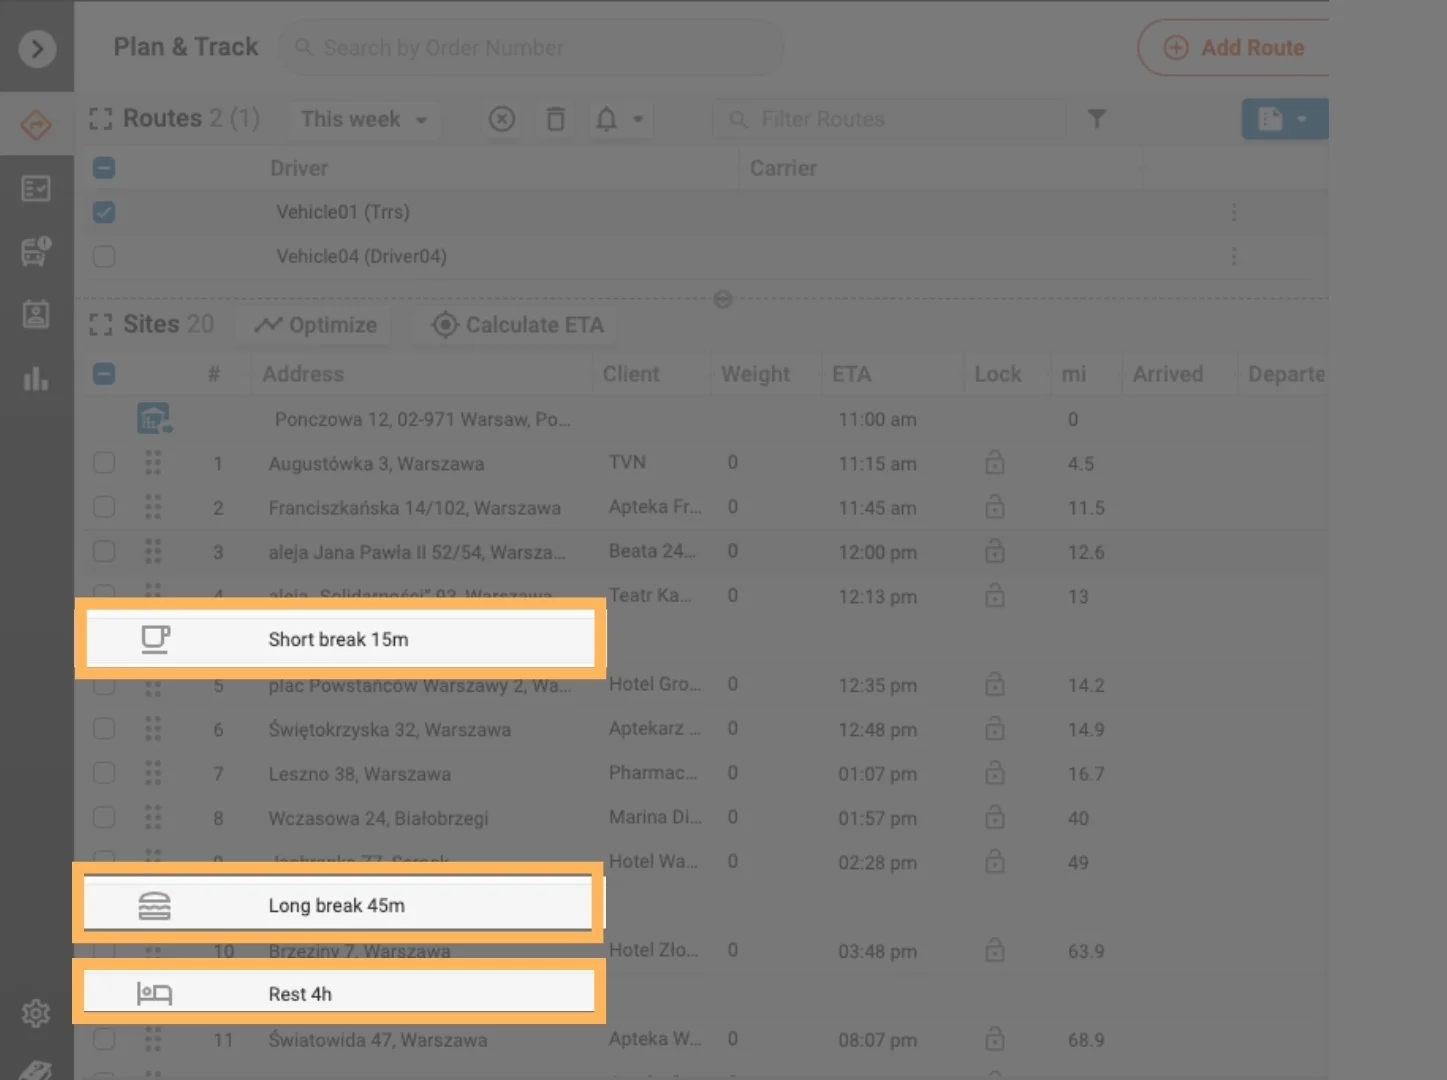The height and width of the screenshot is (1080, 1447).
Task: Open the blue export document dropdown
Action: click(x=1285, y=119)
